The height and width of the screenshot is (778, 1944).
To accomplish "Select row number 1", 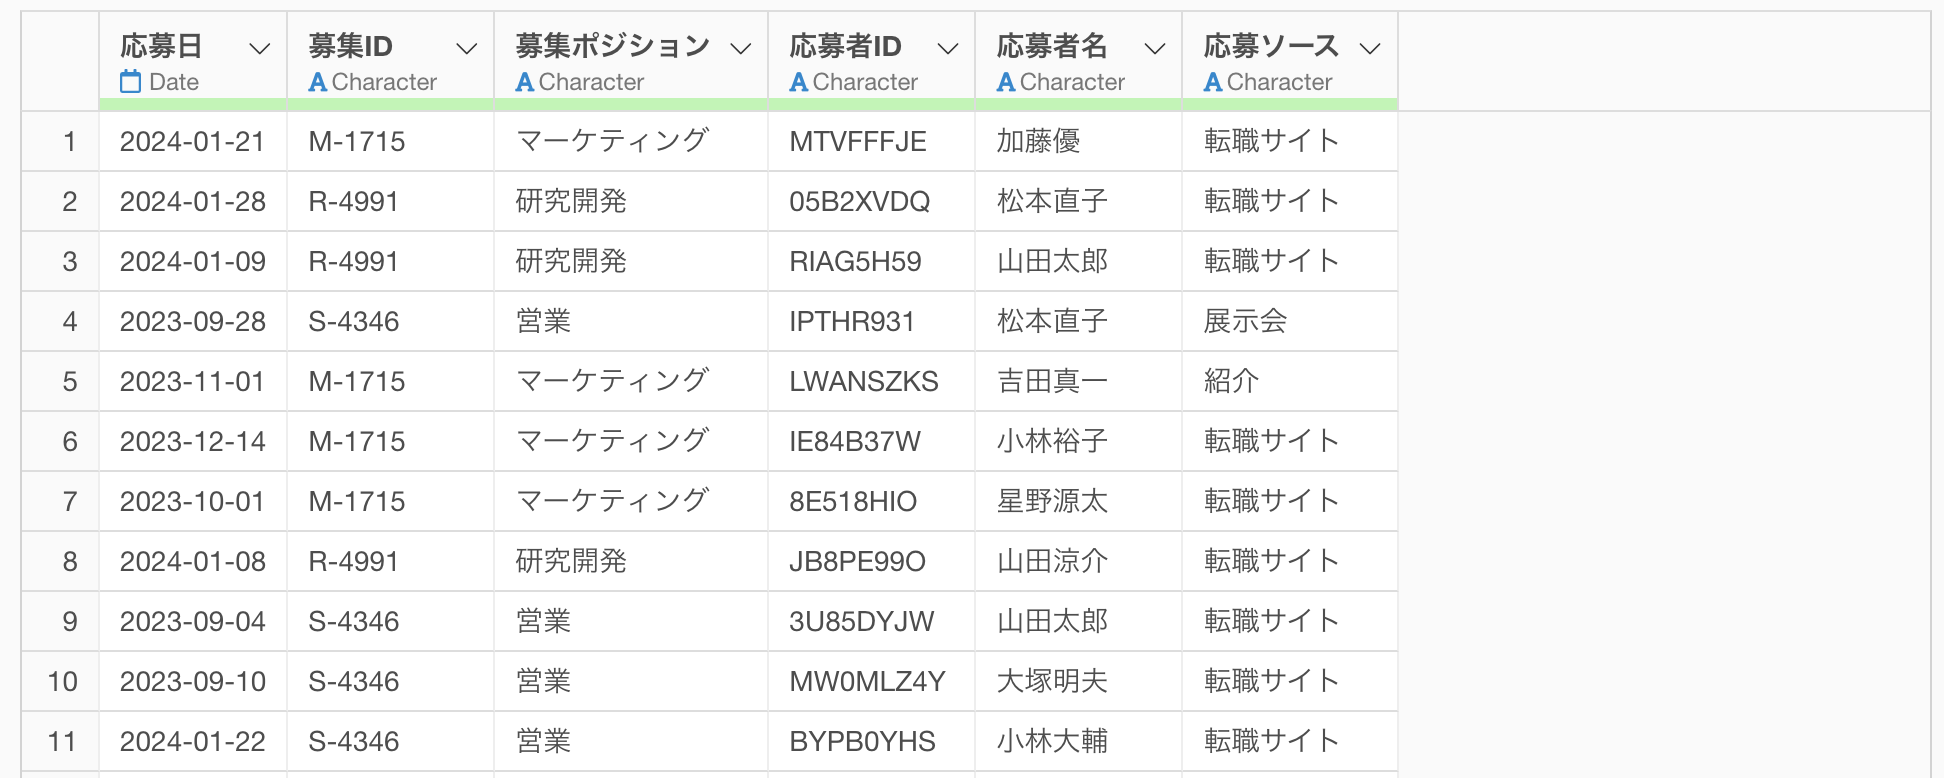I will pyautogui.click(x=69, y=141).
